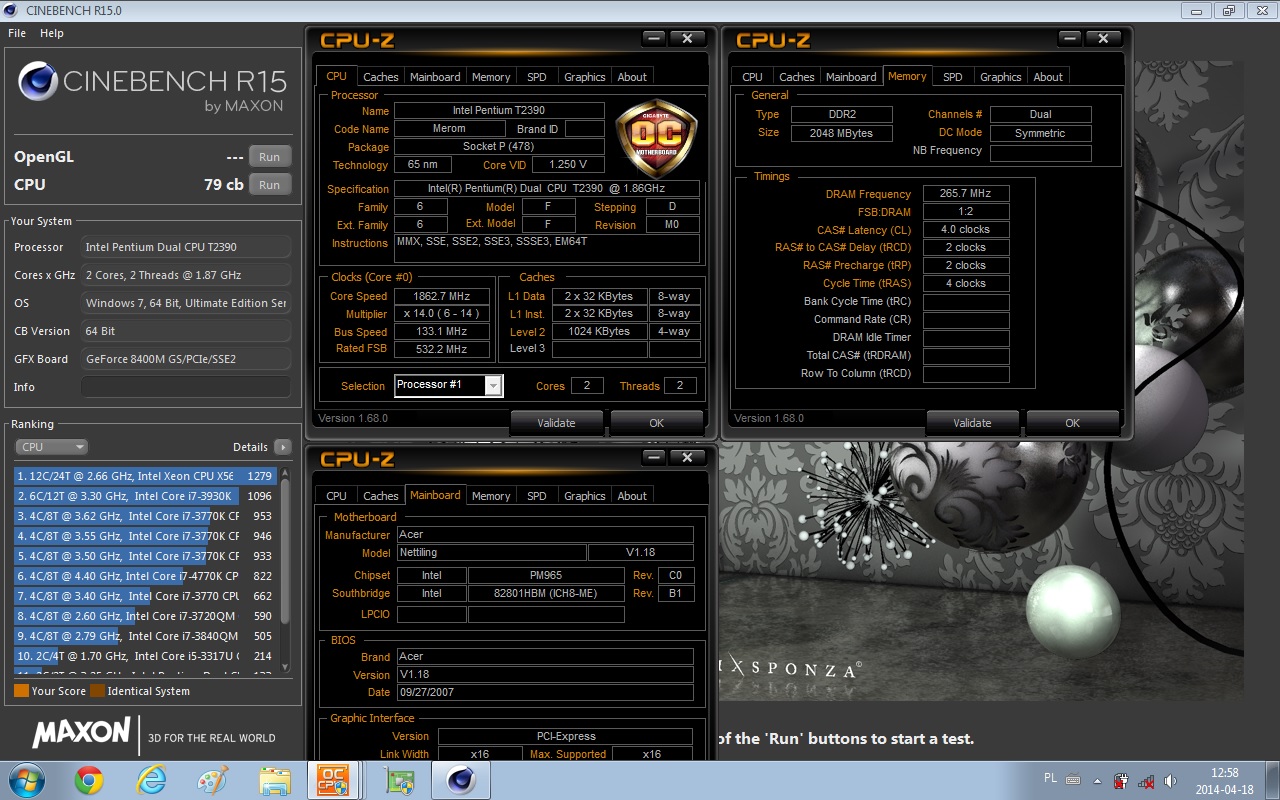This screenshot has height=800, width=1280.
Task: Click the Info input field in Cinebench
Action: (x=186, y=387)
